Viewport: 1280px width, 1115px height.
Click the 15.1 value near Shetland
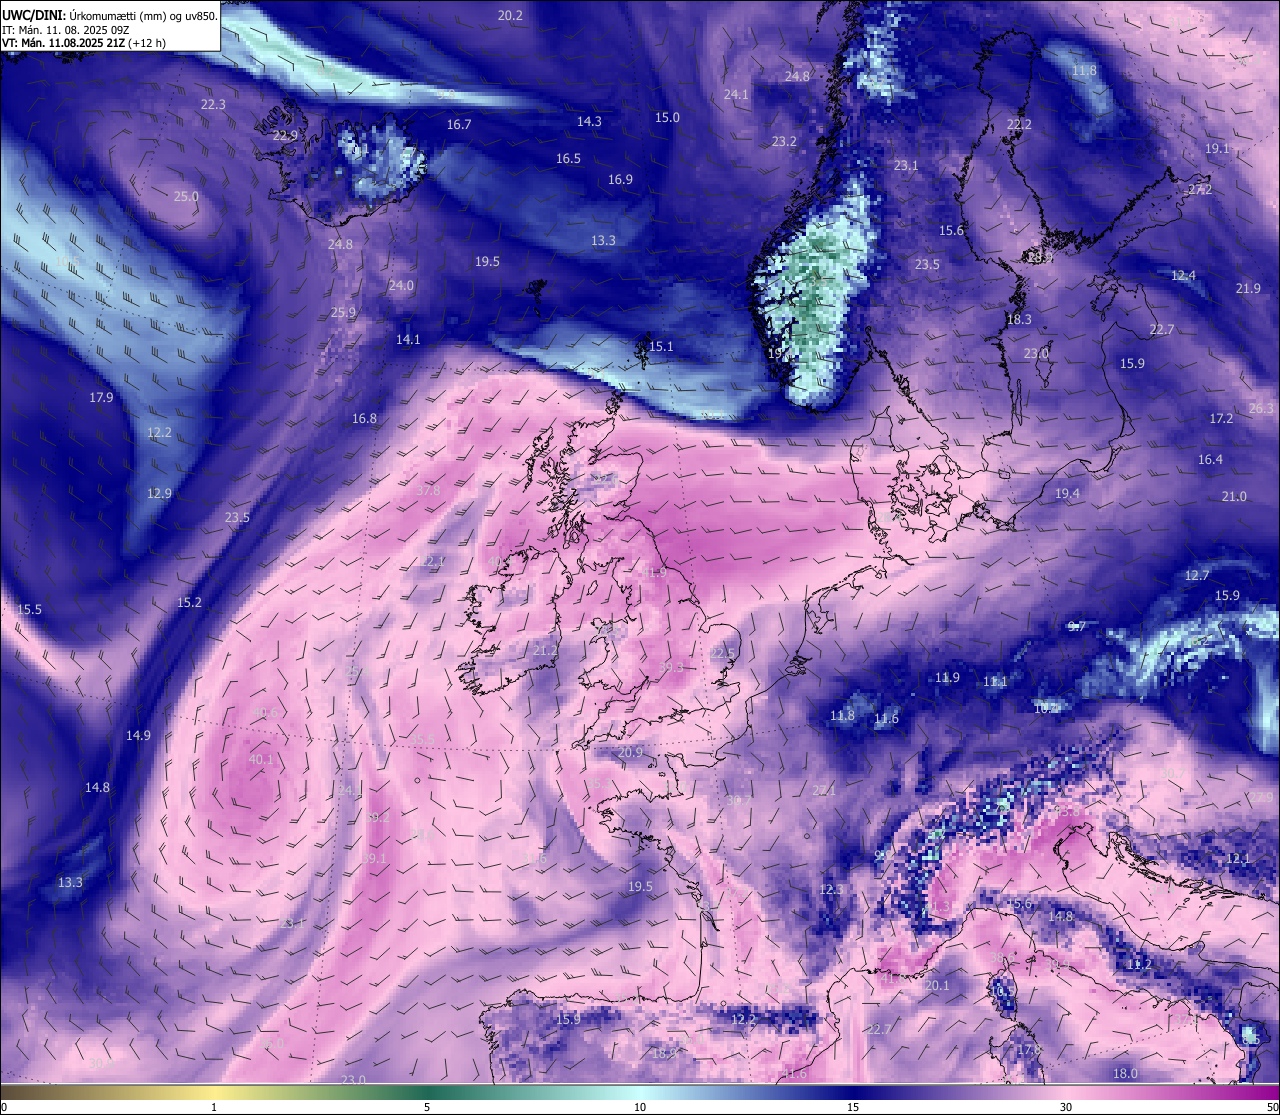[x=661, y=347]
